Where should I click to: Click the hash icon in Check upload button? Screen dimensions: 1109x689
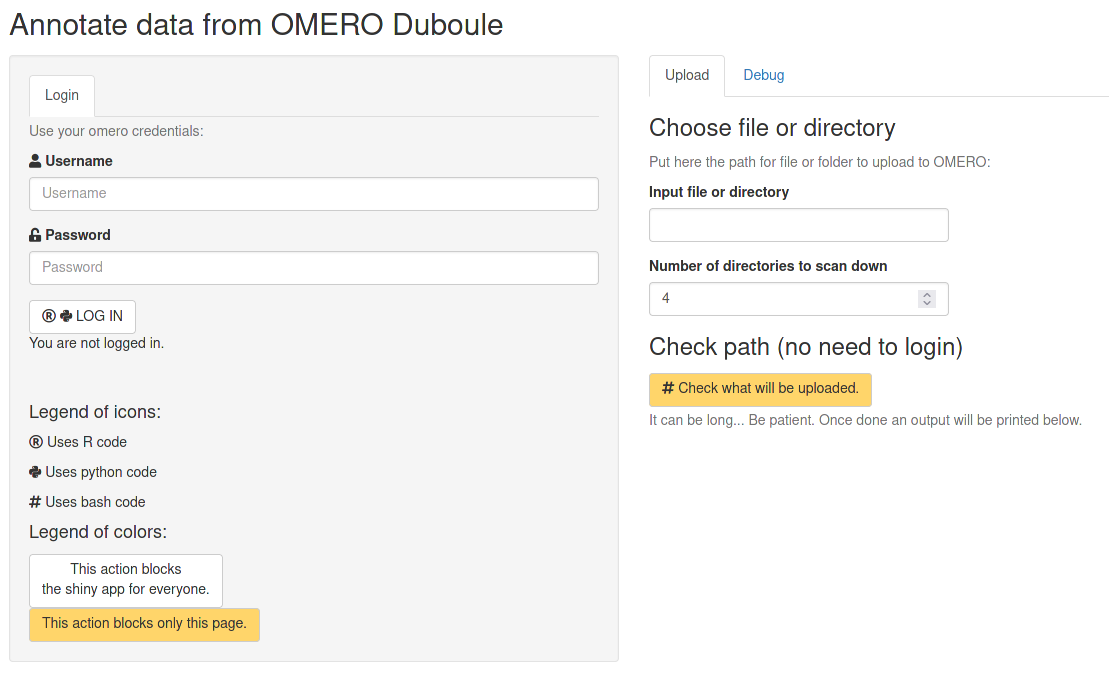[x=668, y=388]
